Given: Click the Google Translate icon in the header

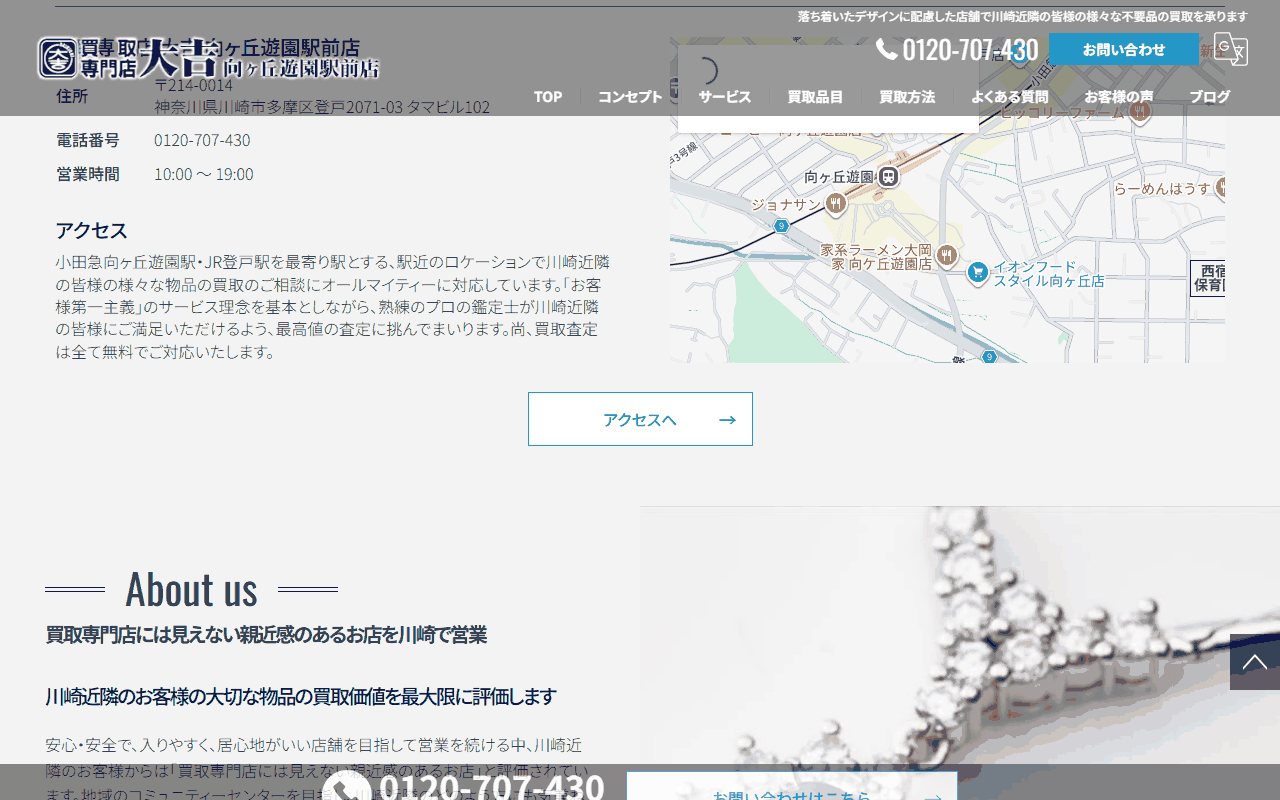Looking at the screenshot, I should coord(1231,49).
